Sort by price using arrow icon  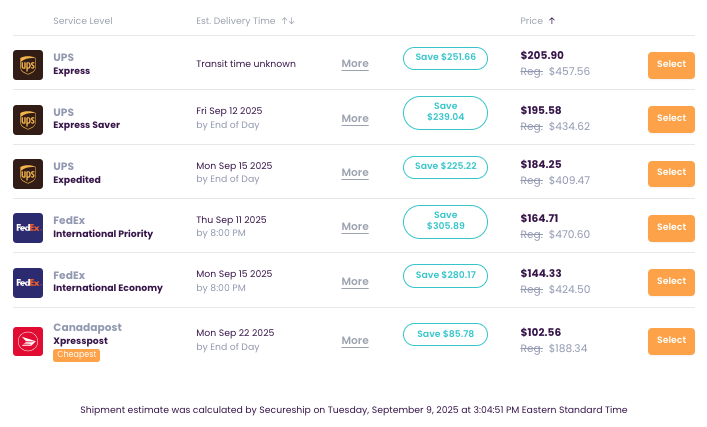[552, 20]
